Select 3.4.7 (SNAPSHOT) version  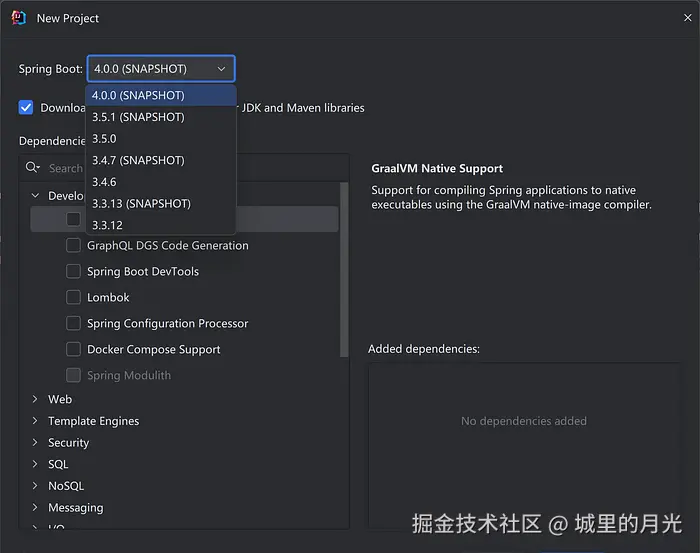161,160
